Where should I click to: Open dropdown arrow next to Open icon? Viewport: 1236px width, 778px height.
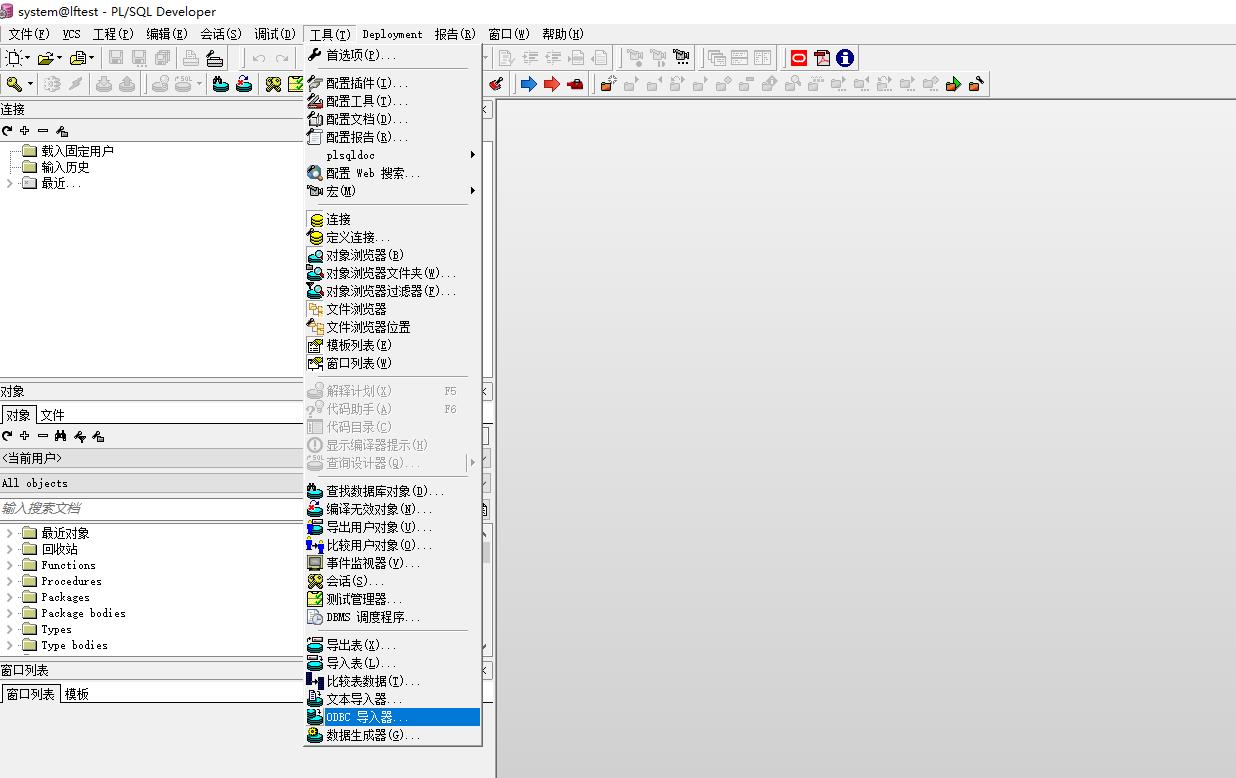point(60,58)
